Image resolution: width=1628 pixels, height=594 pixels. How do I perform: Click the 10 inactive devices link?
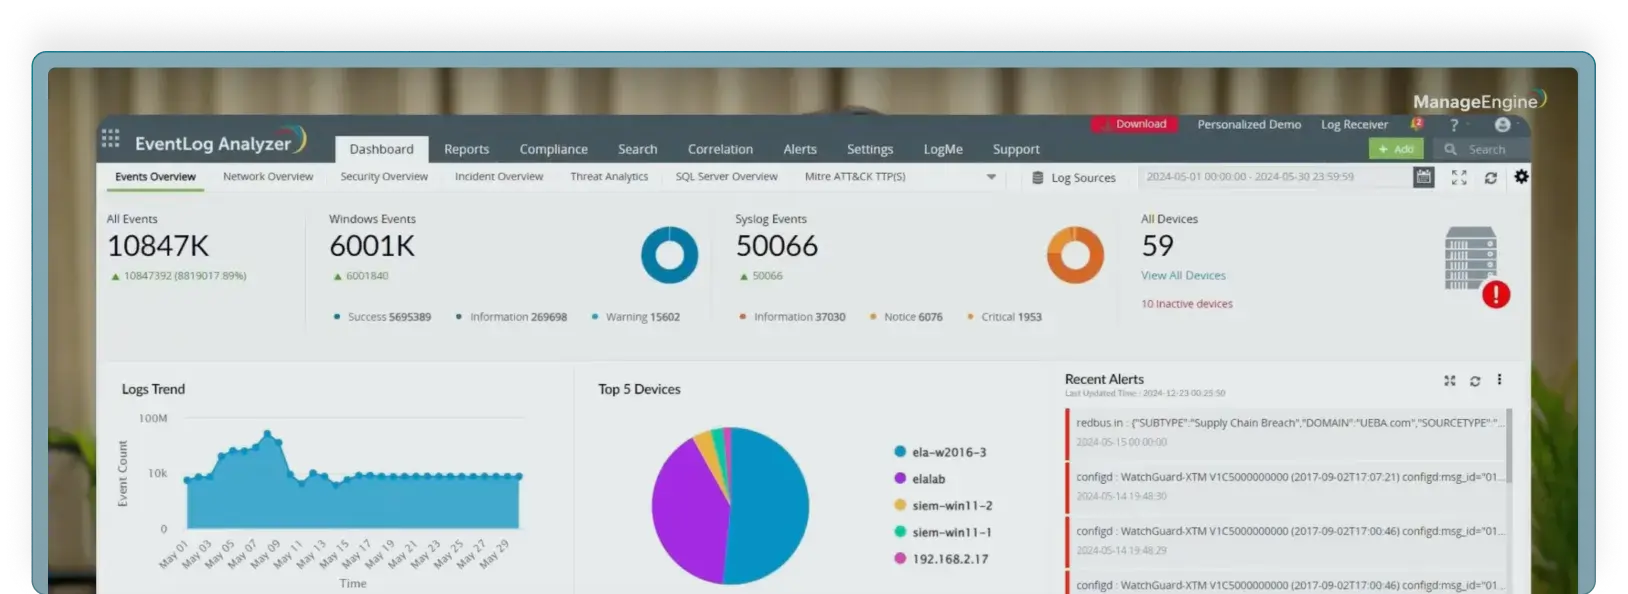tap(1187, 304)
